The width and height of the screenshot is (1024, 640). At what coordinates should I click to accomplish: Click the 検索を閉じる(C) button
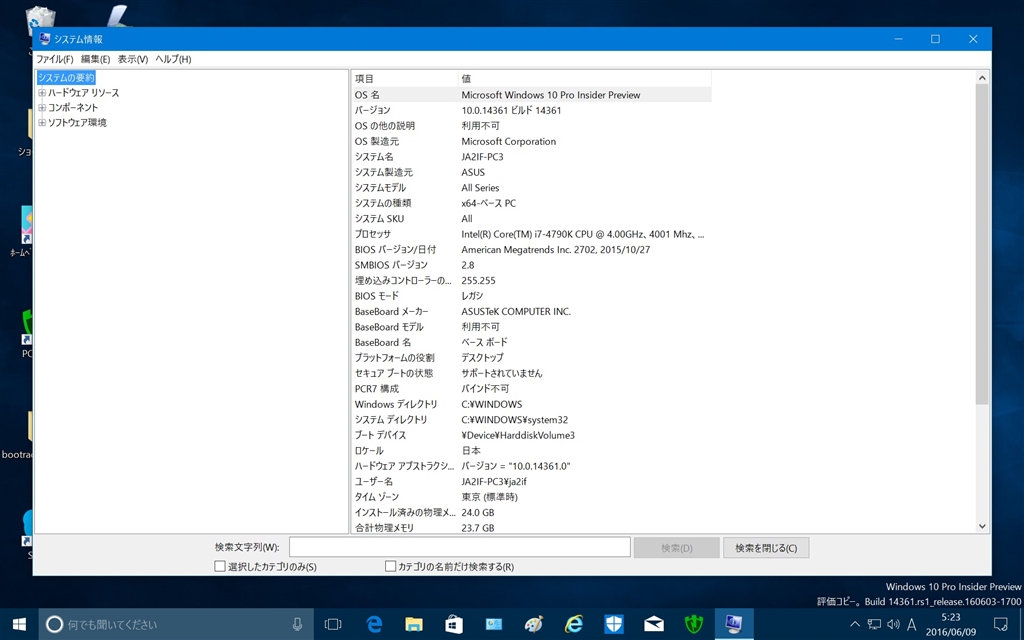(765, 548)
